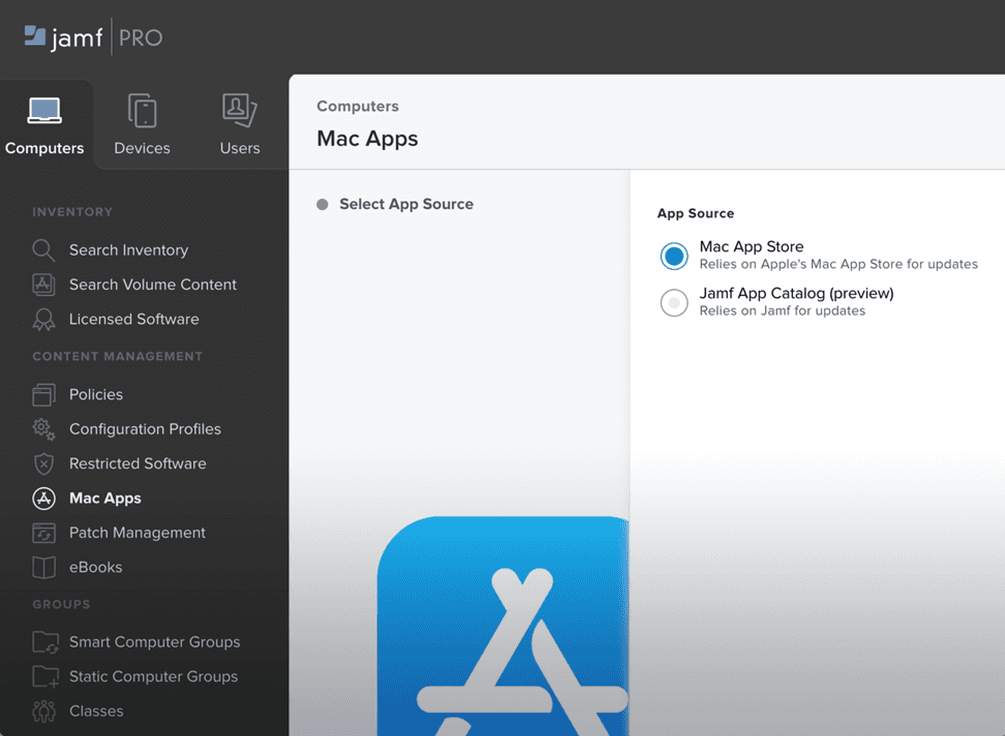Open Search Volume Content
1005x736 pixels.
click(135, 285)
